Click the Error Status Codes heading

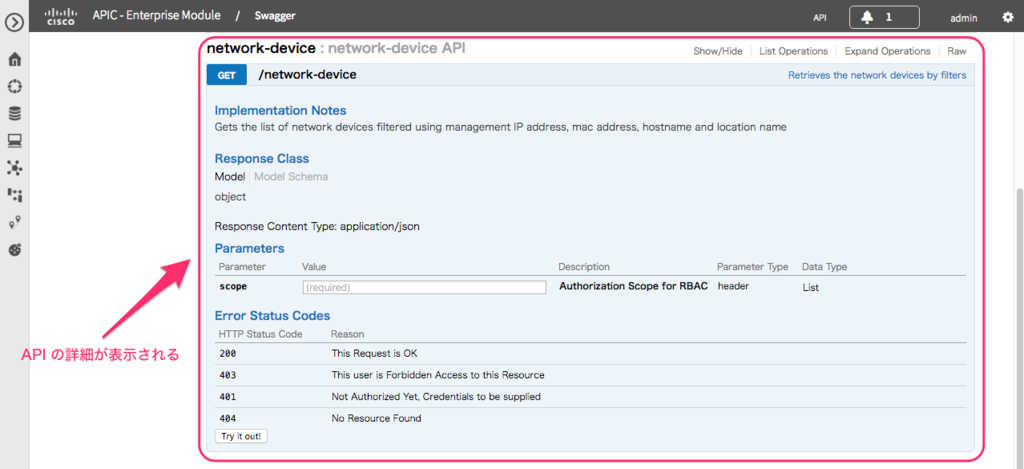272,316
